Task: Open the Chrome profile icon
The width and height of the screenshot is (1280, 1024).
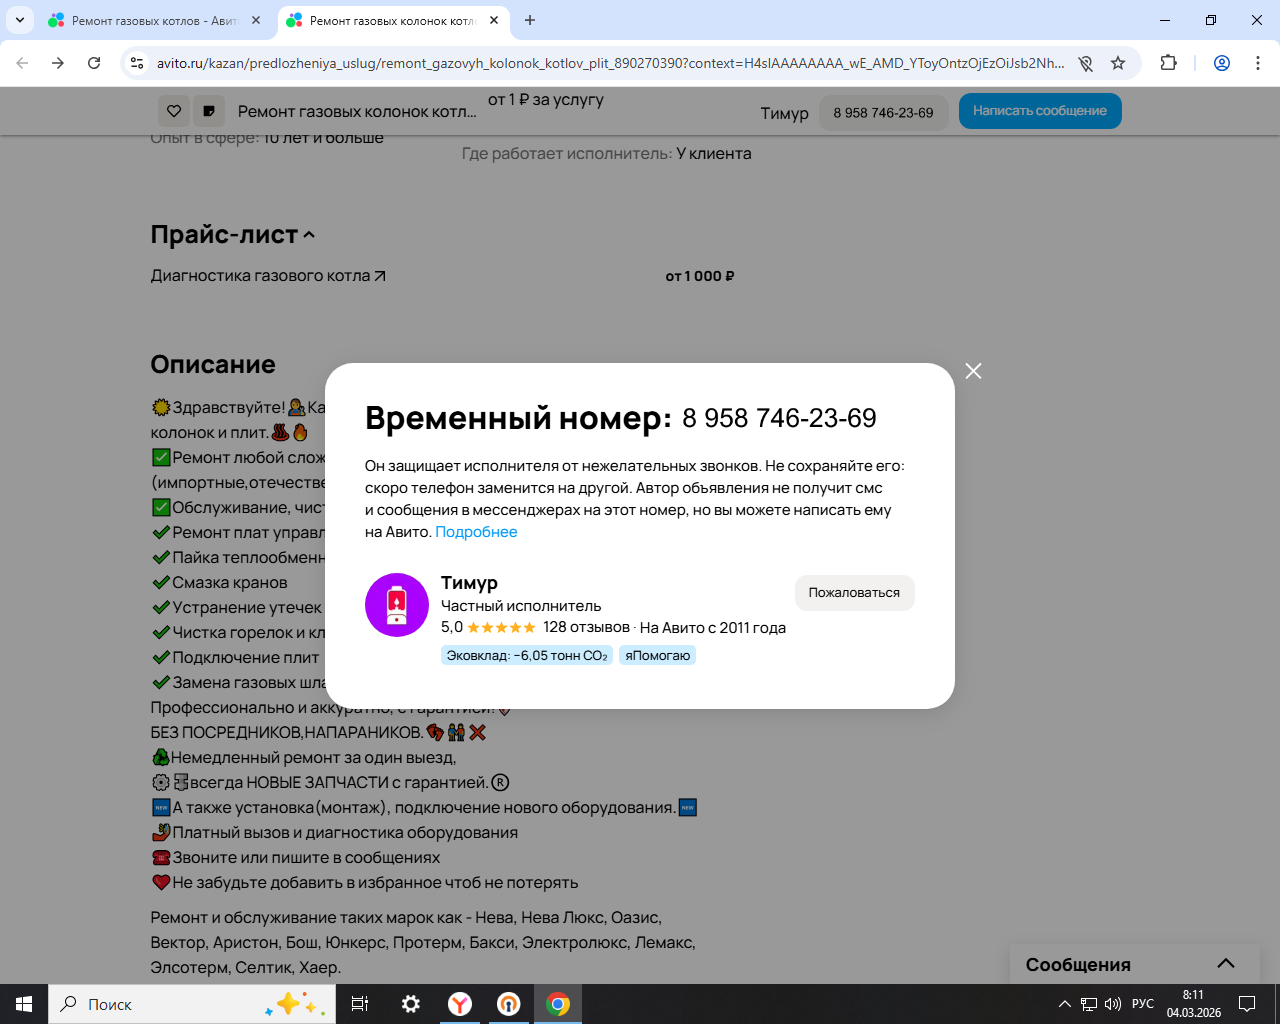Action: [1222, 63]
